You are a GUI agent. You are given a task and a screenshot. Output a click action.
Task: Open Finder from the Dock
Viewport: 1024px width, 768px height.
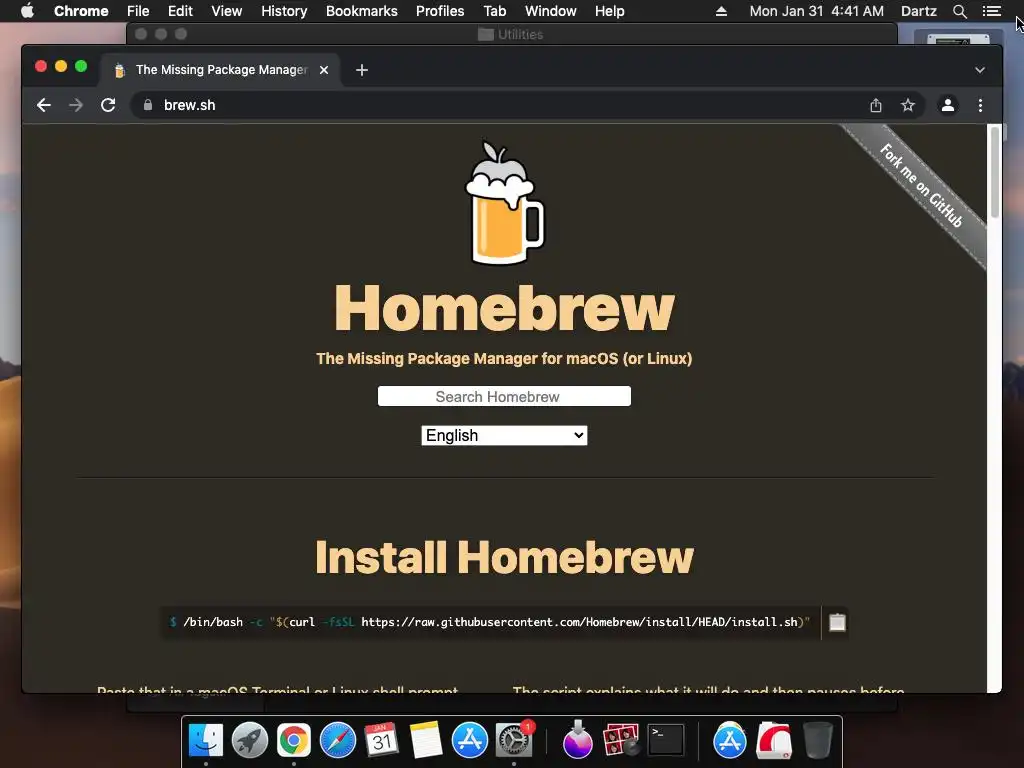[x=206, y=740]
